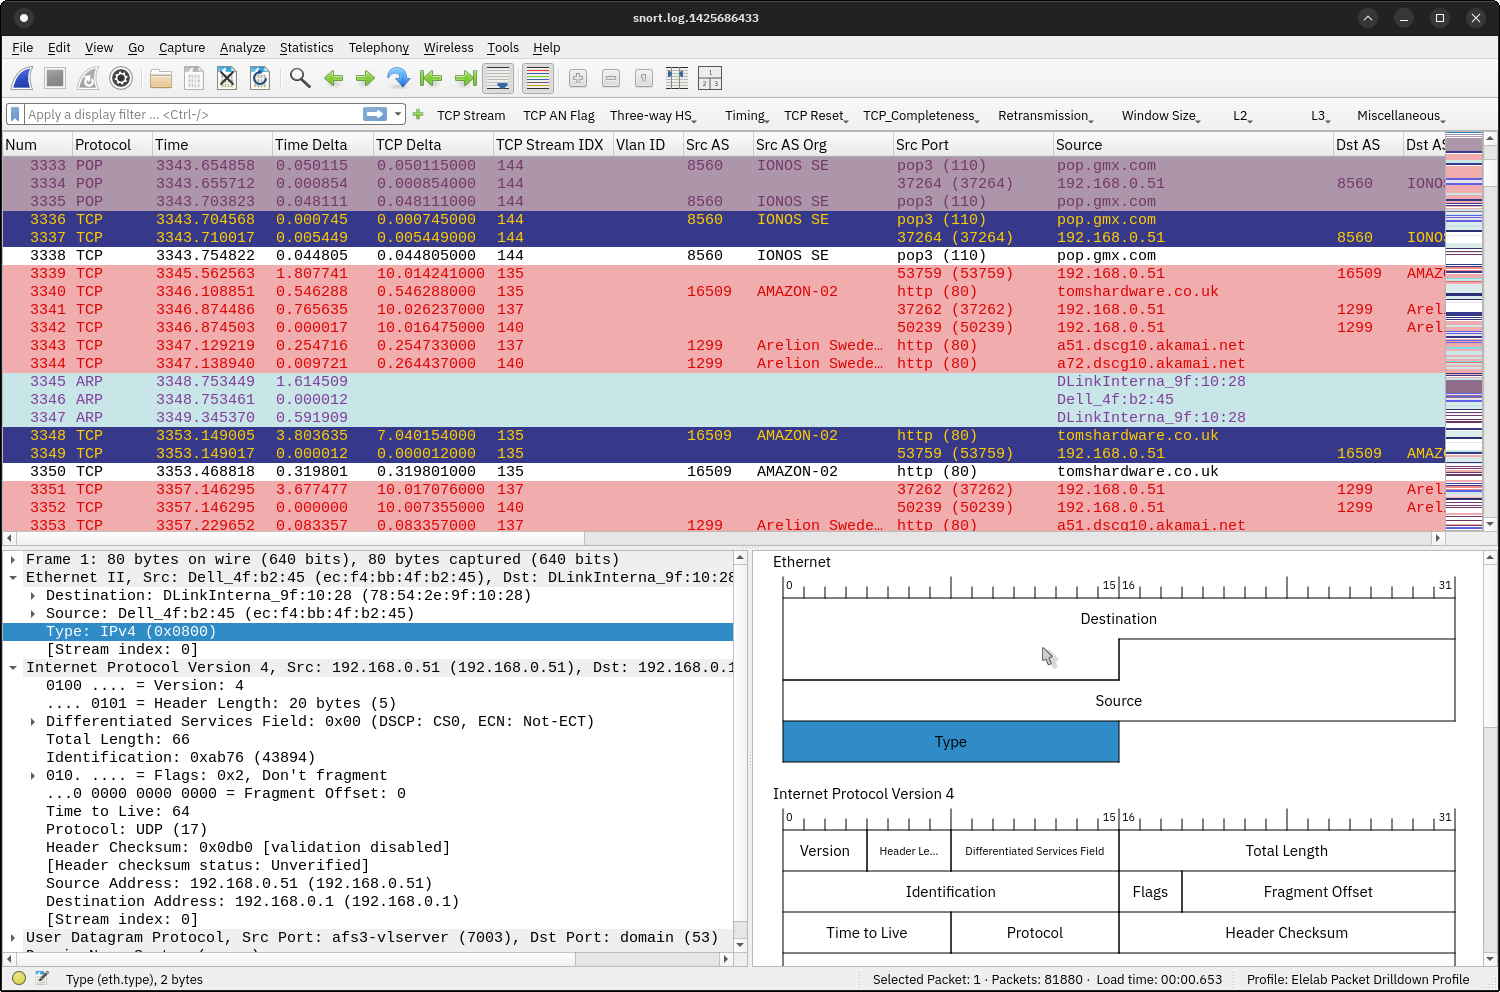Restart the current capture

87,78
